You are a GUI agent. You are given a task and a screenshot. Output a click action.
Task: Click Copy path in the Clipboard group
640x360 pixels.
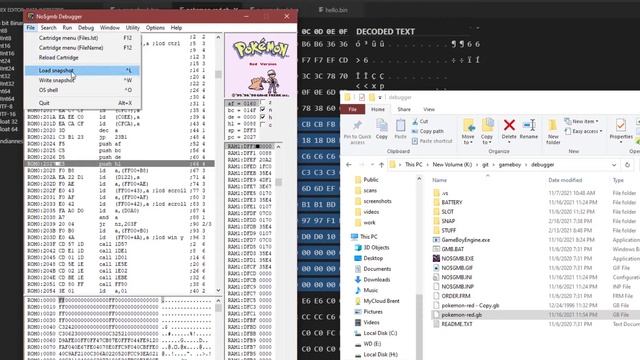click(428, 131)
